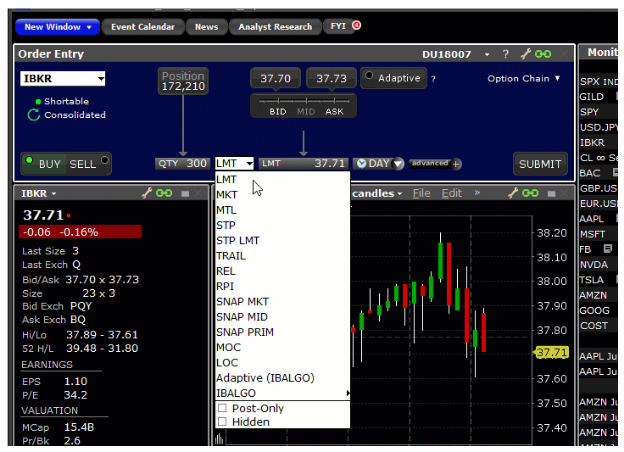Open Order Entry wrench settings icon
Screen dimensions: 624x452
(x=526, y=54)
